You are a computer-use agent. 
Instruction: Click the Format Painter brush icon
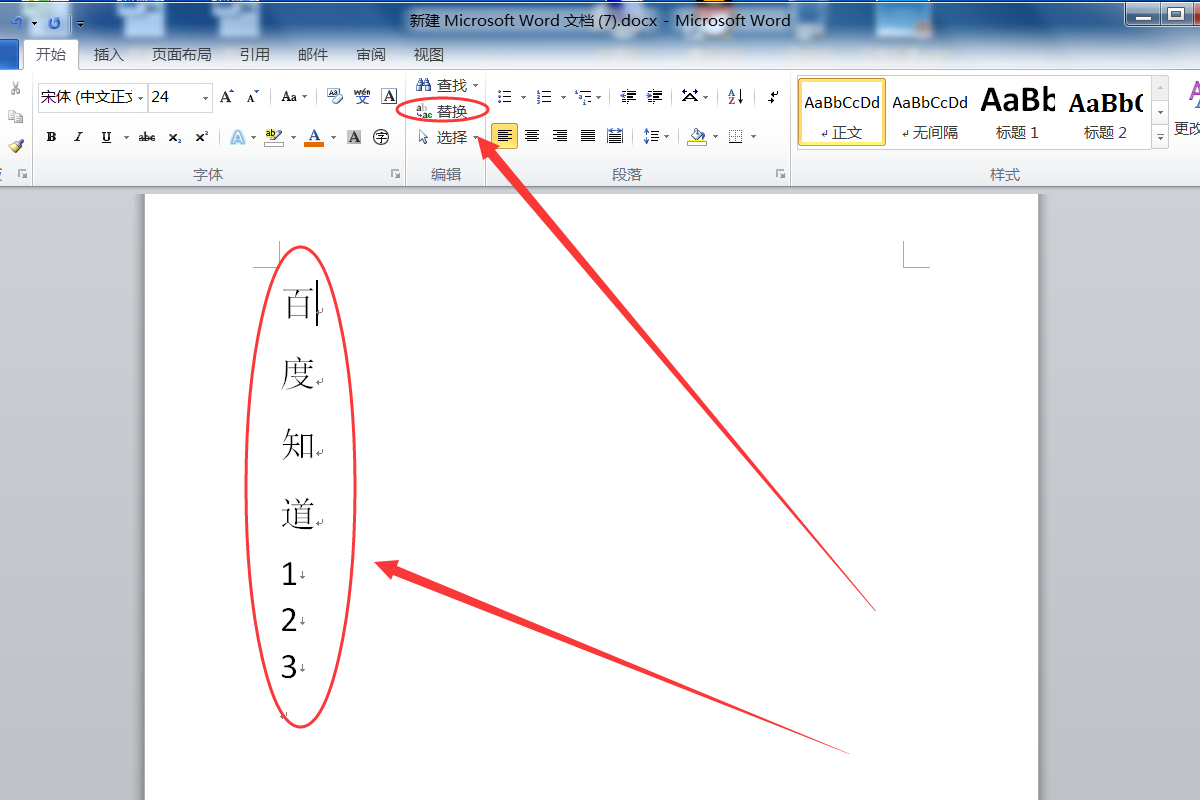[x=15, y=146]
